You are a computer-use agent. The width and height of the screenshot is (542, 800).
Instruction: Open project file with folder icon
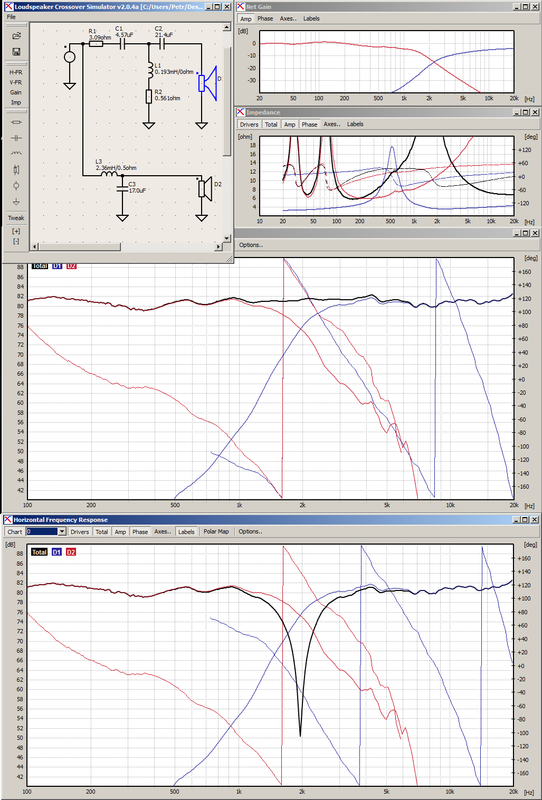16,36
